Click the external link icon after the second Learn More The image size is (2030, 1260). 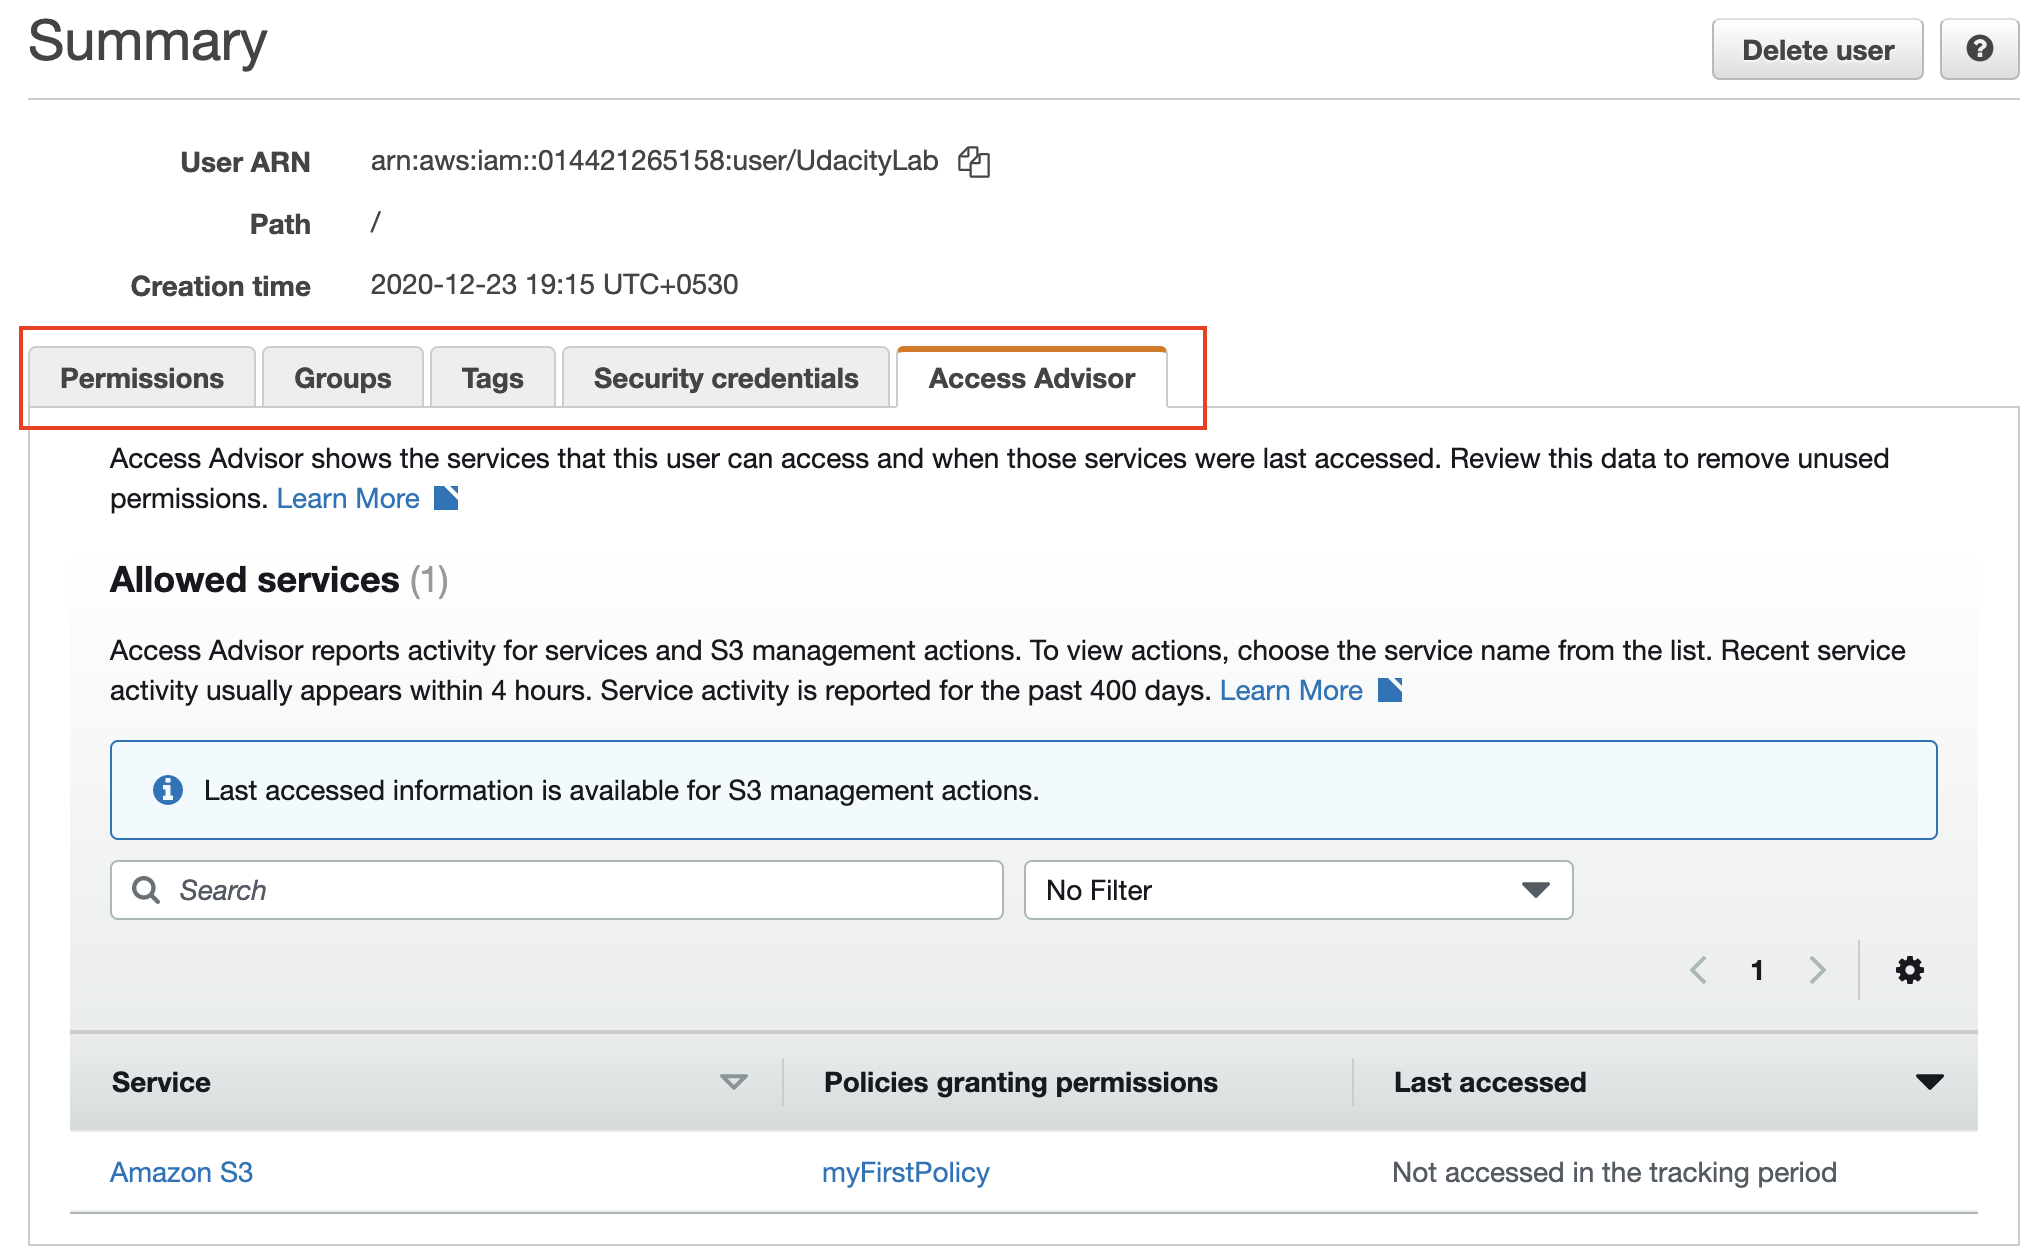(1390, 690)
